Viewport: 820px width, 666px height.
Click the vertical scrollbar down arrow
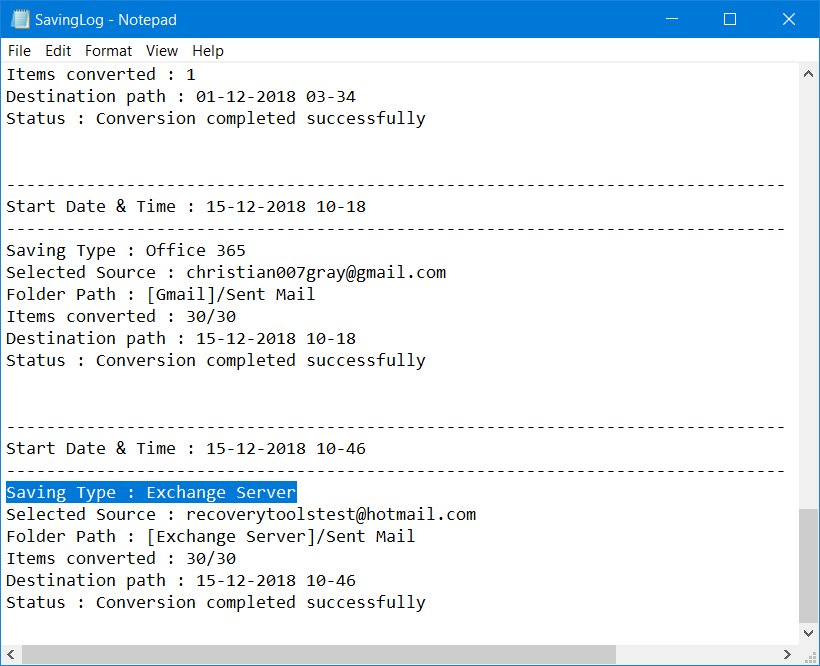tap(808, 633)
